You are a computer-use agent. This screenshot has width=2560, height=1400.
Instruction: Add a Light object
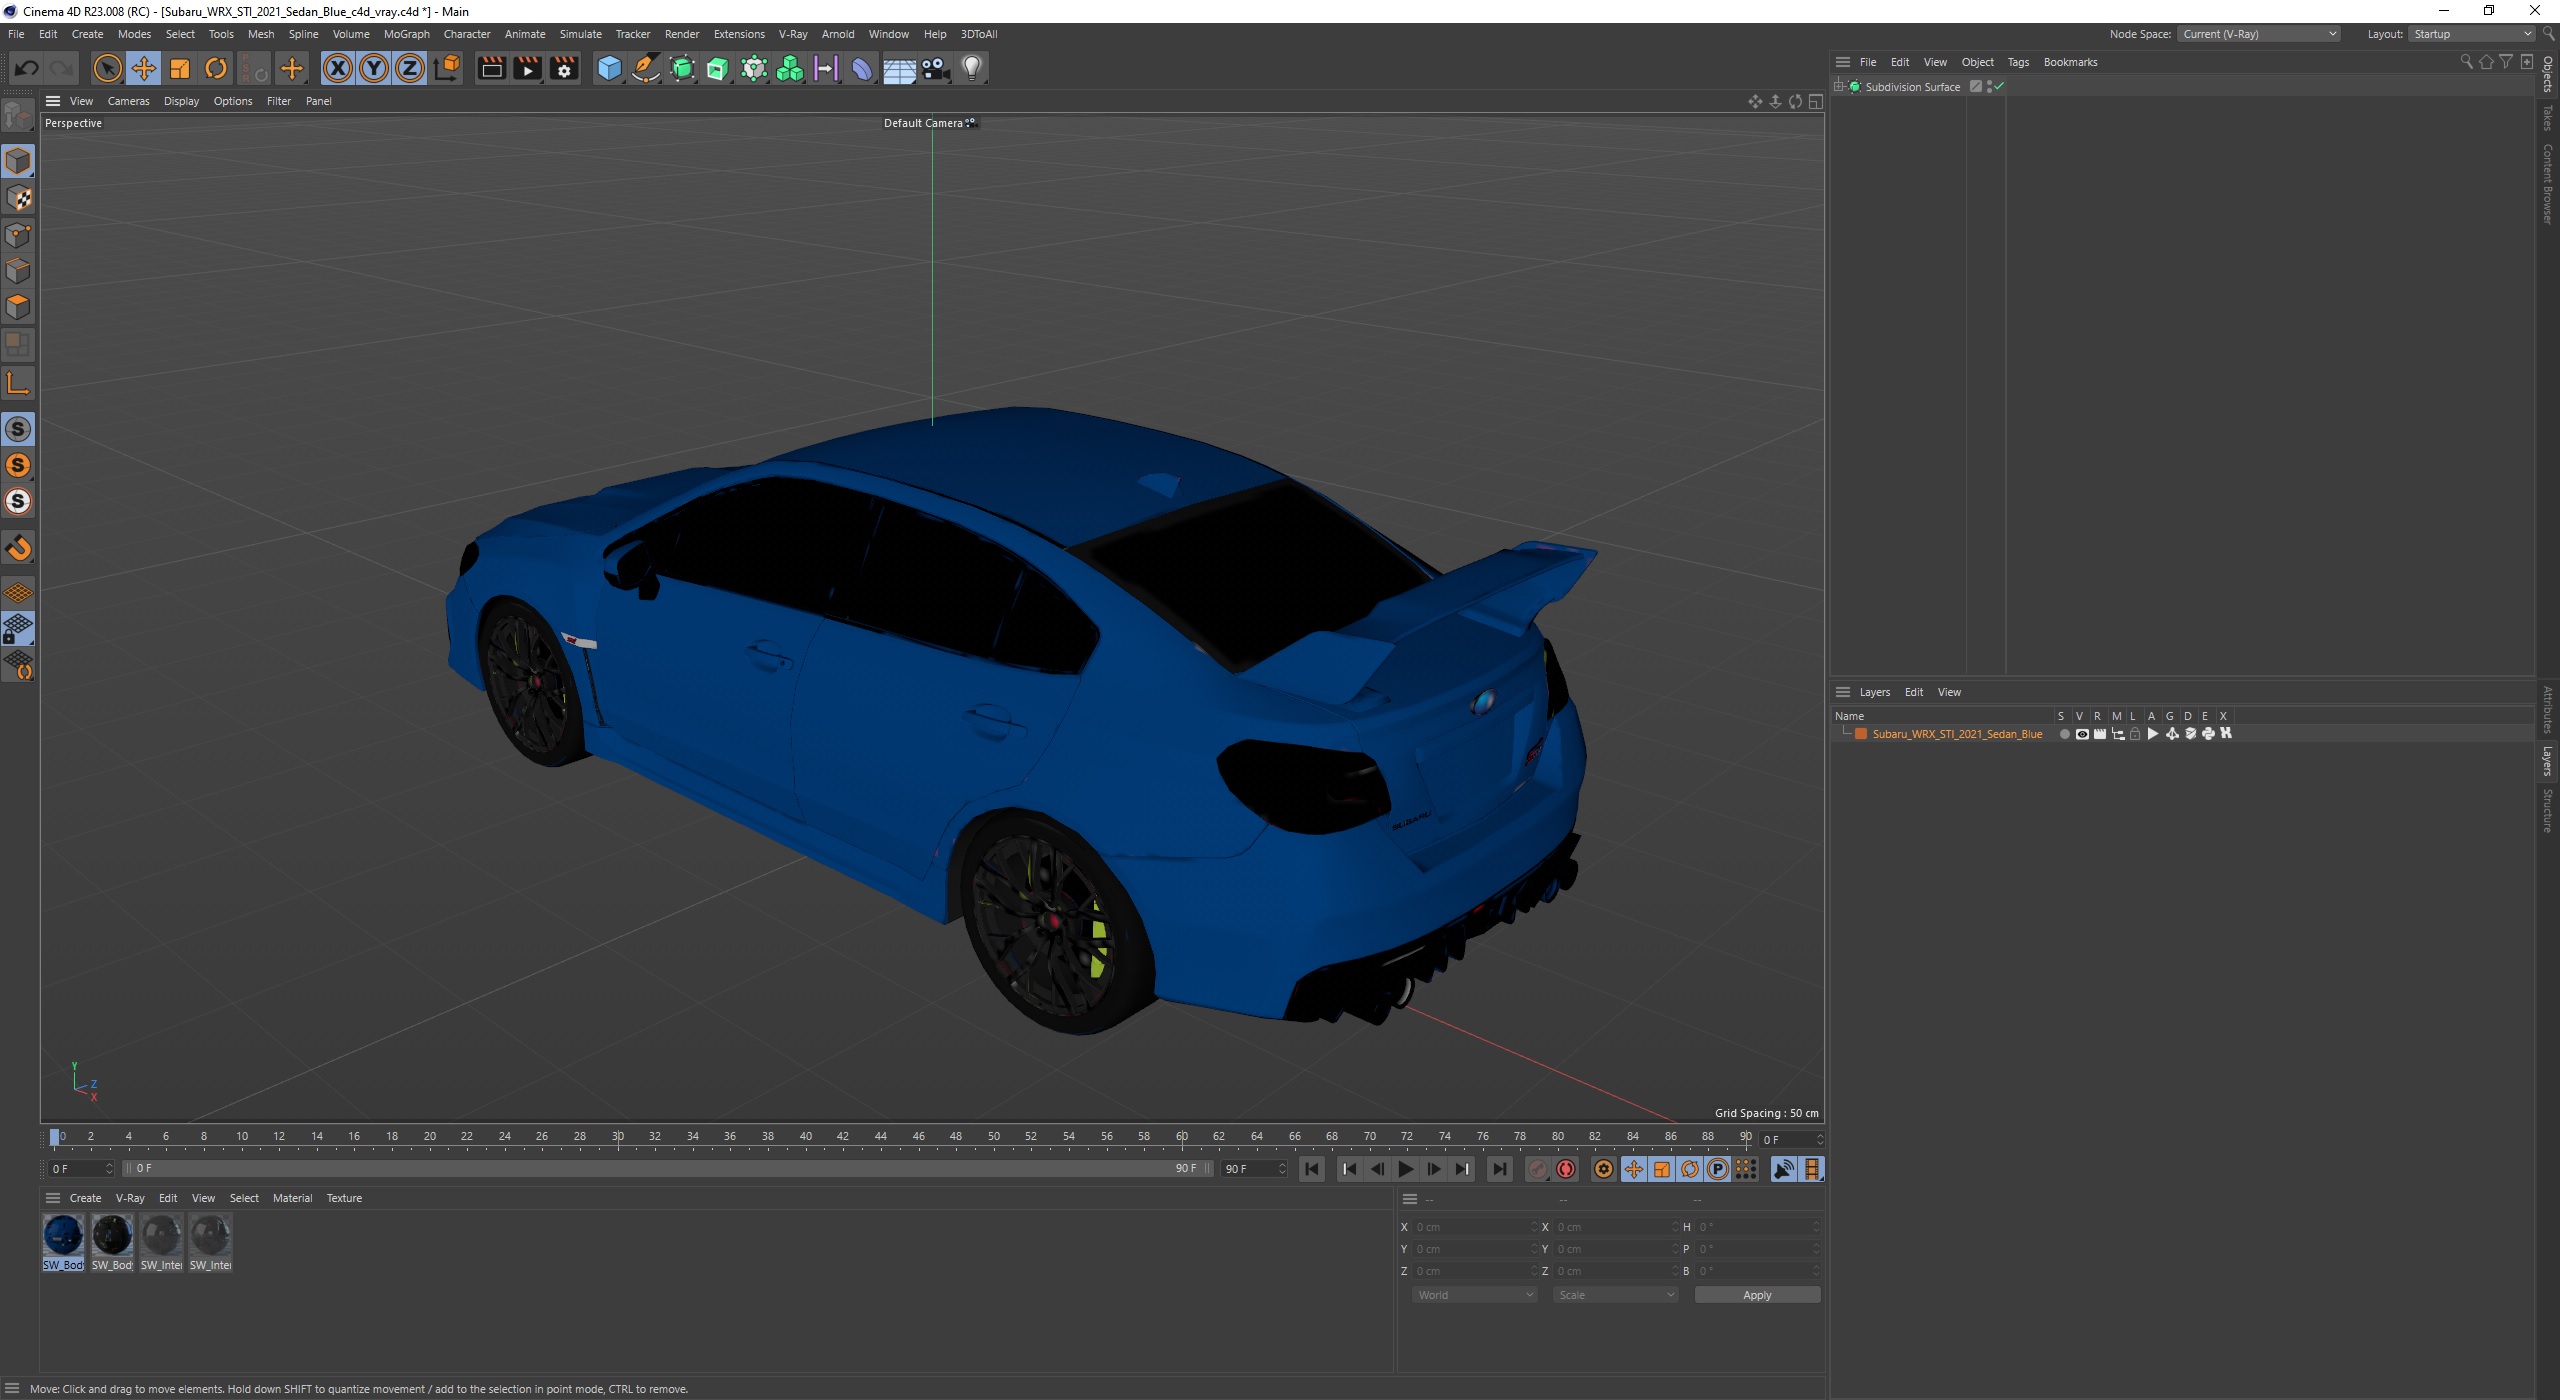(972, 68)
